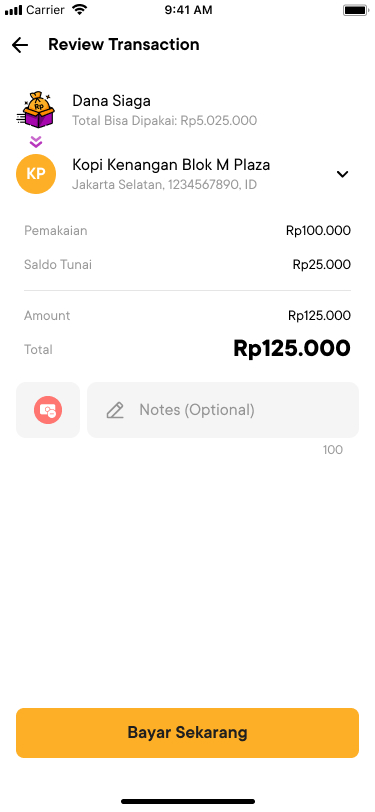The width and height of the screenshot is (375, 812).
Task: Click the Bayar Sekarang button
Action: click(x=188, y=733)
